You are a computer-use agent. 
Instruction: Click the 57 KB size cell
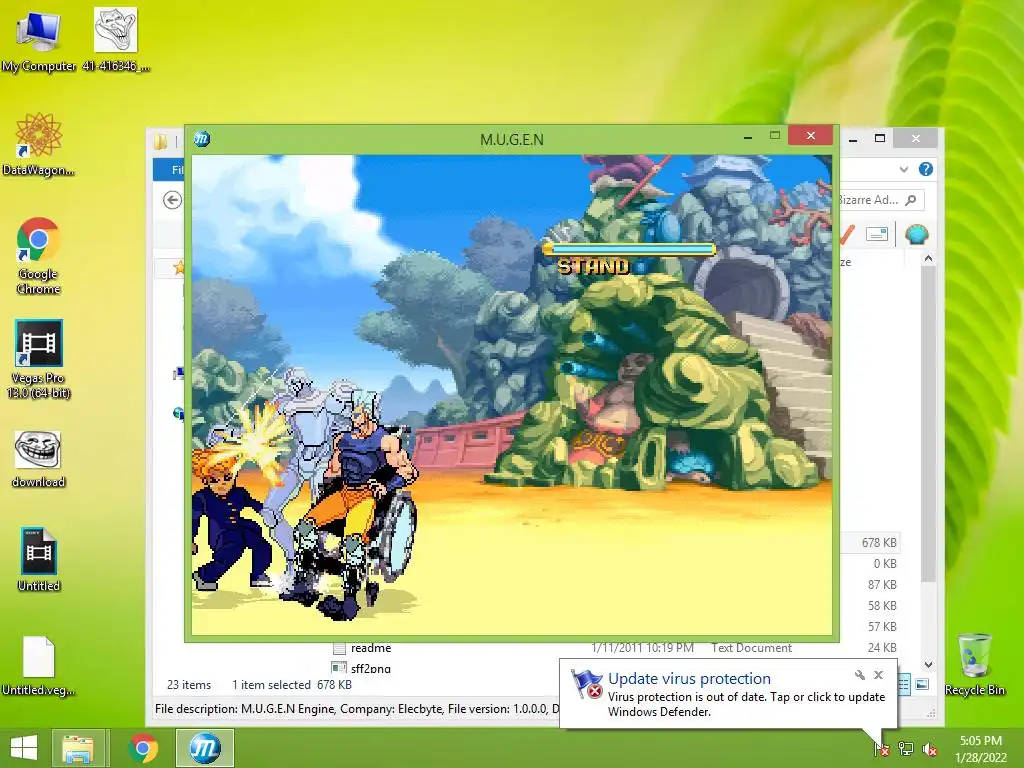coord(882,626)
